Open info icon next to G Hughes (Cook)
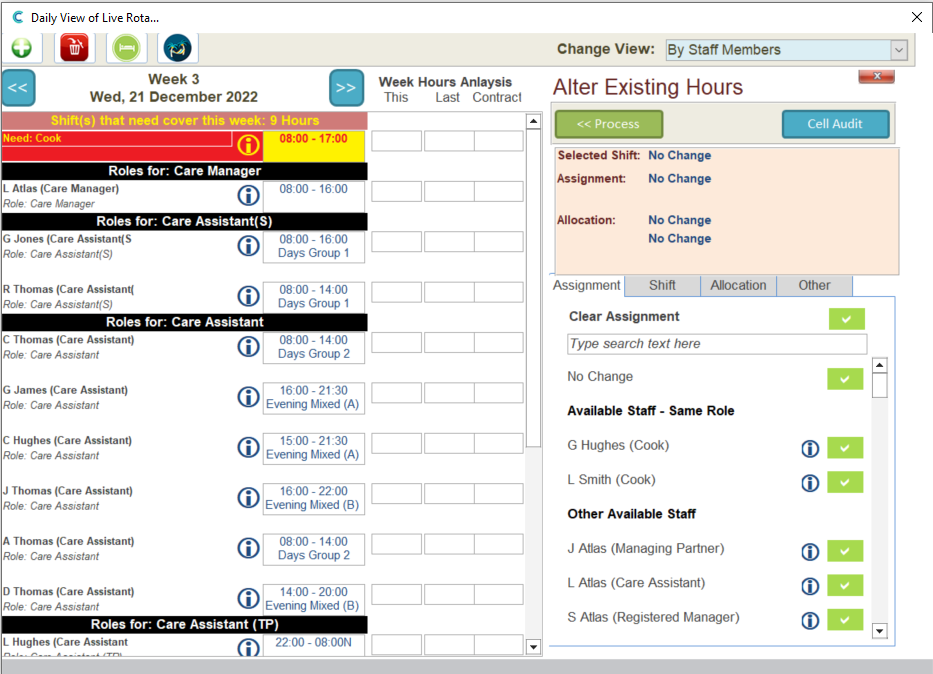Image resolution: width=933 pixels, height=674 pixels. (x=810, y=449)
